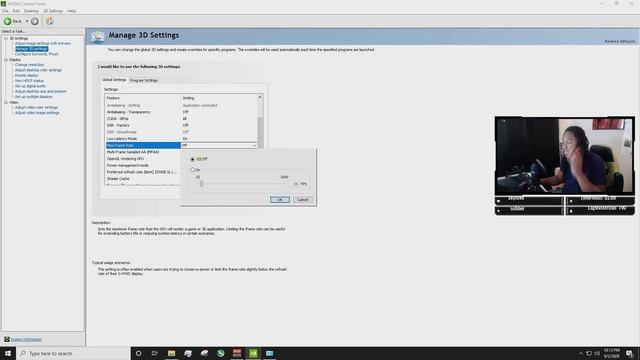Click the network icon in system tray
Viewport: 640px width, 360px height.
(x=589, y=353)
